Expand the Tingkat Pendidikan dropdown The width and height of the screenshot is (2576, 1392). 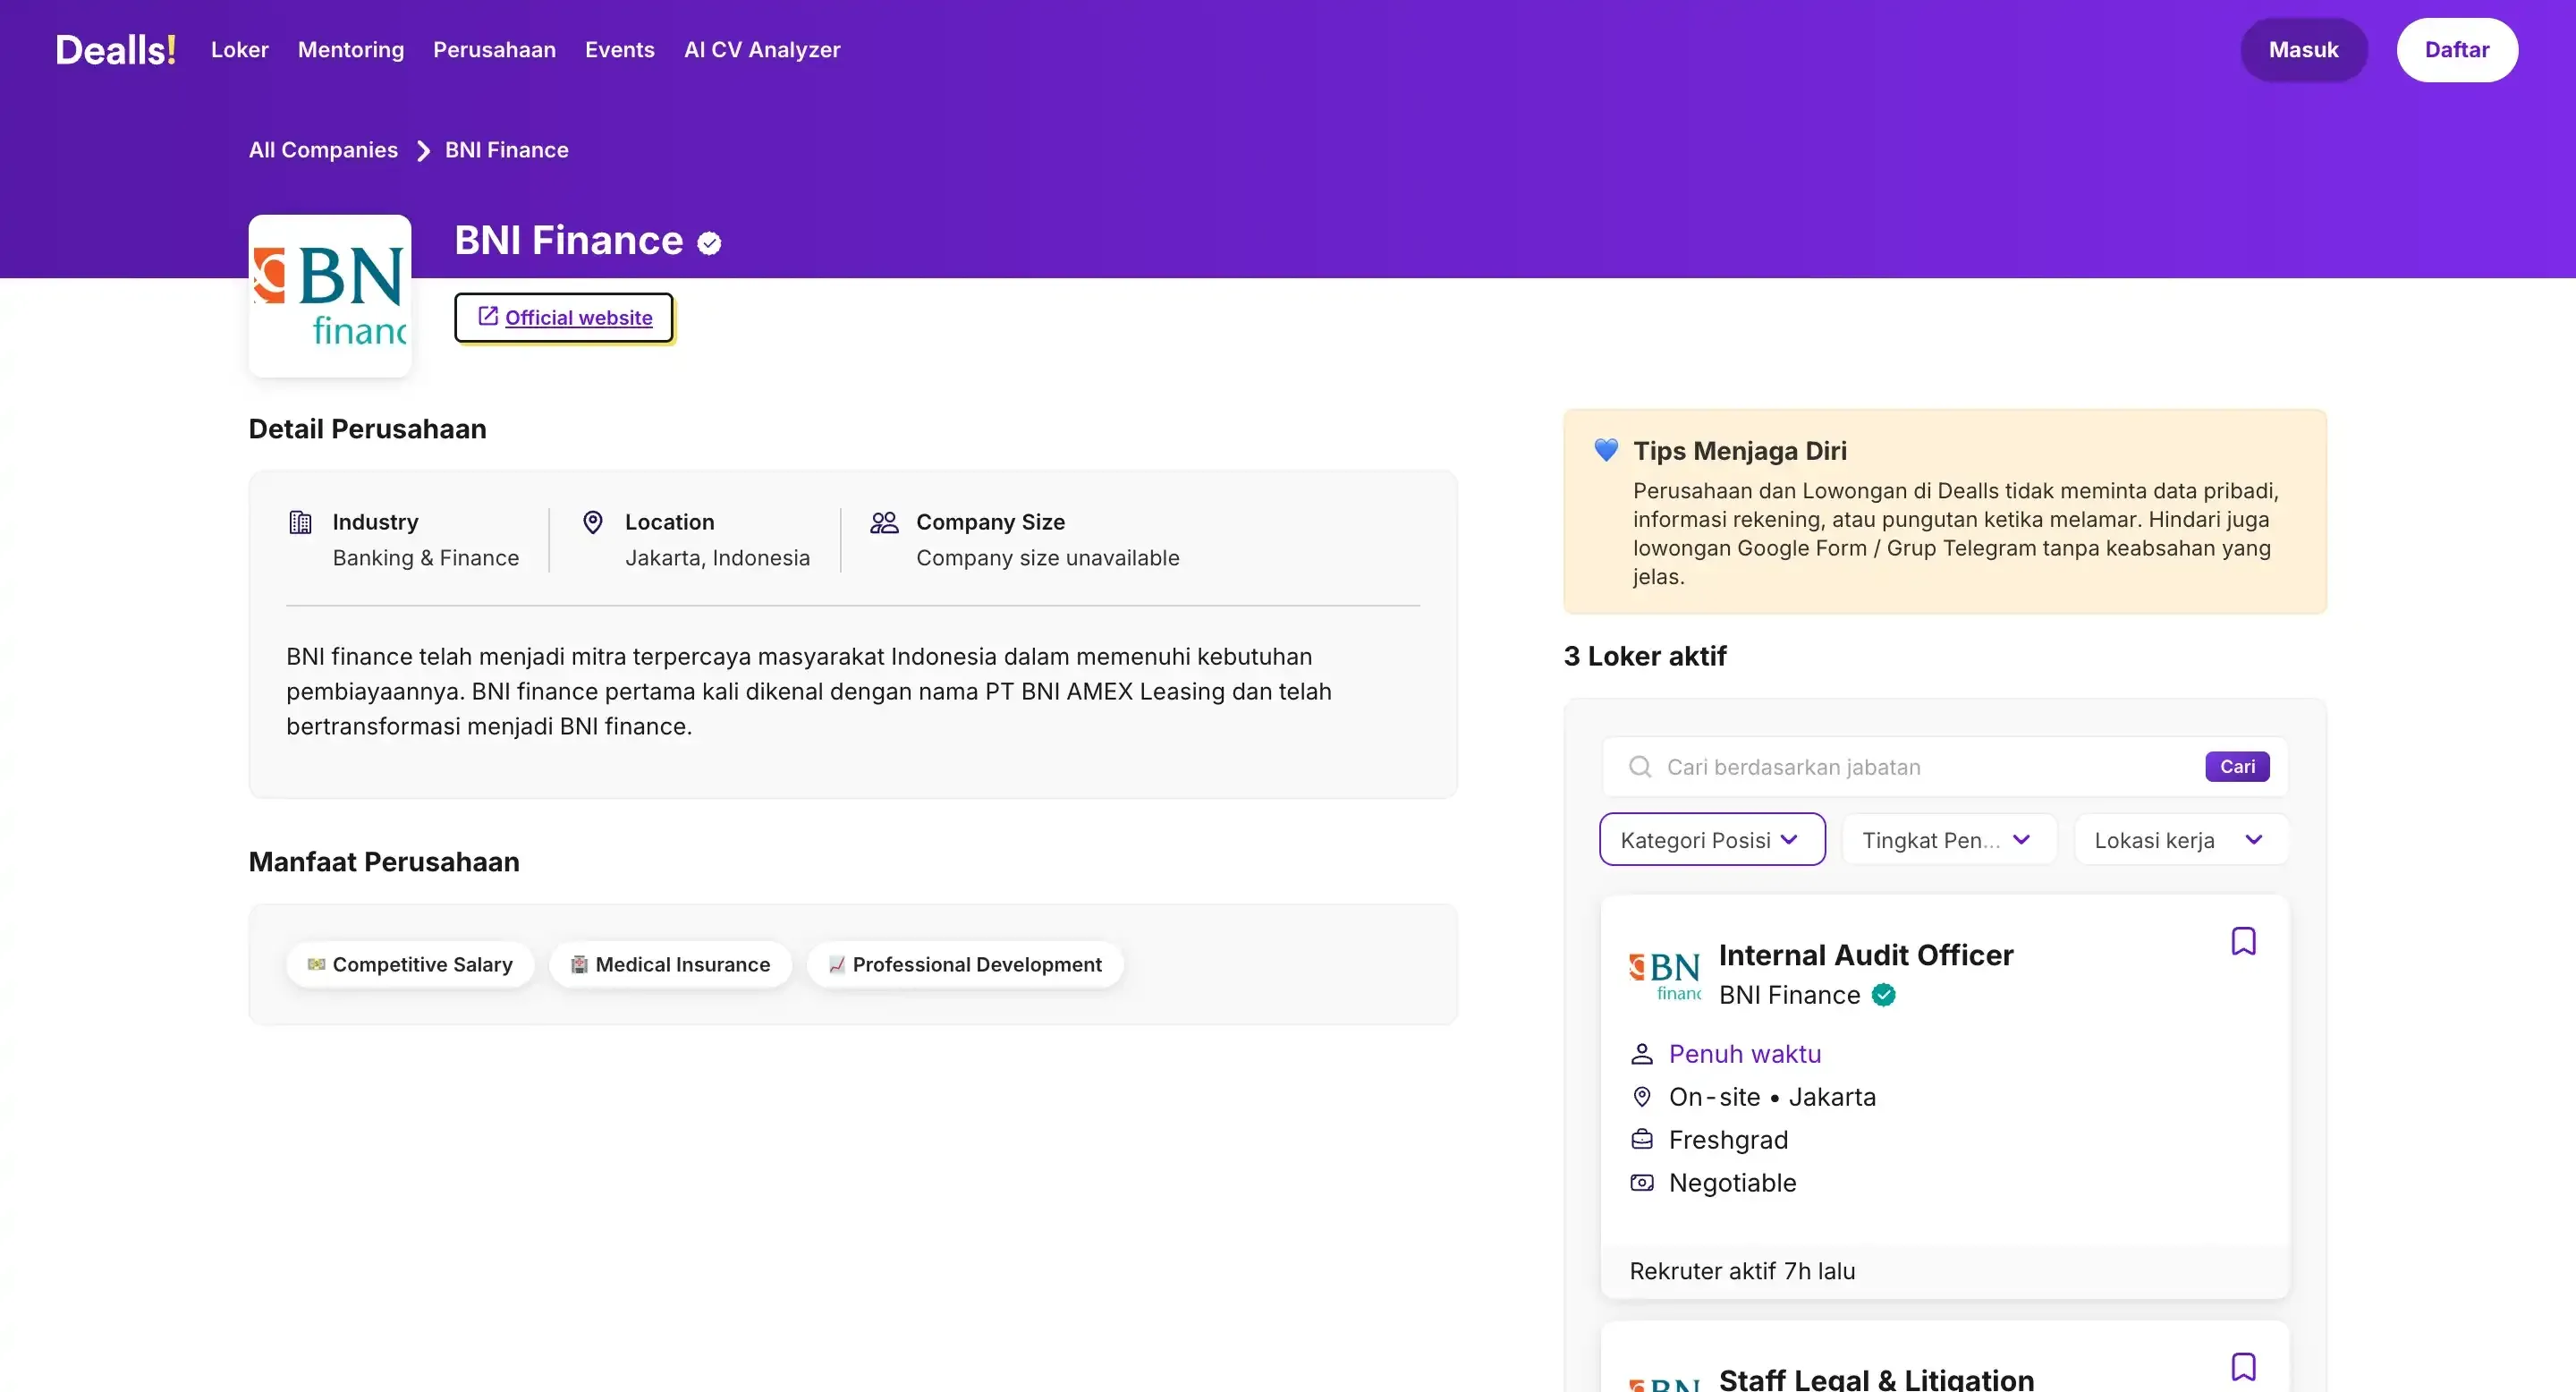1949,840
